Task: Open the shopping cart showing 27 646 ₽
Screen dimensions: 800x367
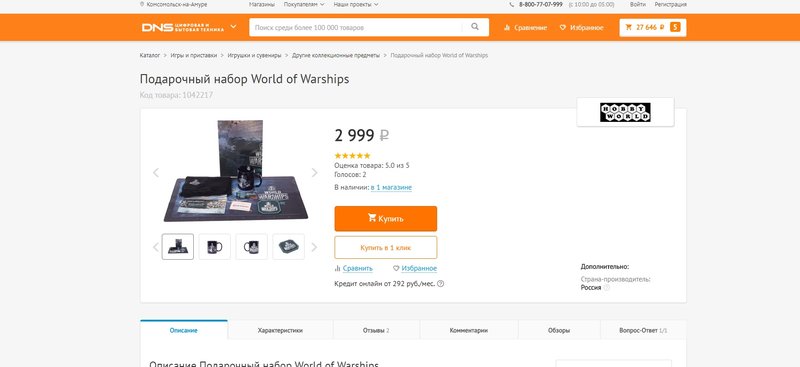Action: (653, 28)
